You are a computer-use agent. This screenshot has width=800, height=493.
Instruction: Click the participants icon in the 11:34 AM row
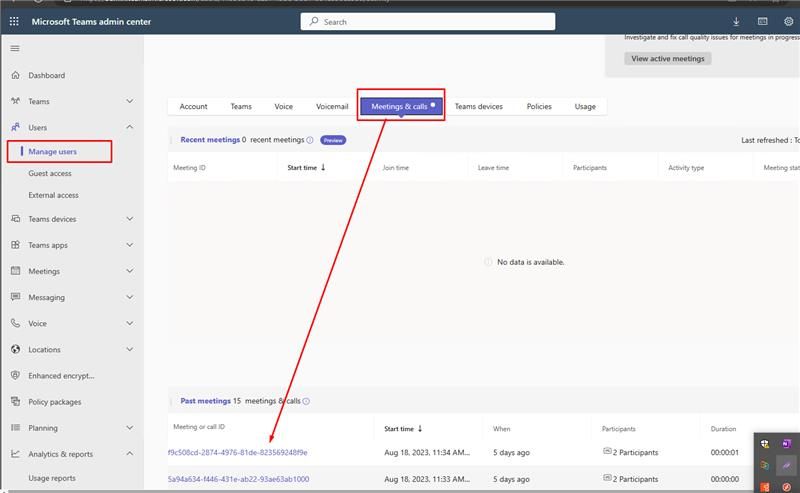coord(607,451)
